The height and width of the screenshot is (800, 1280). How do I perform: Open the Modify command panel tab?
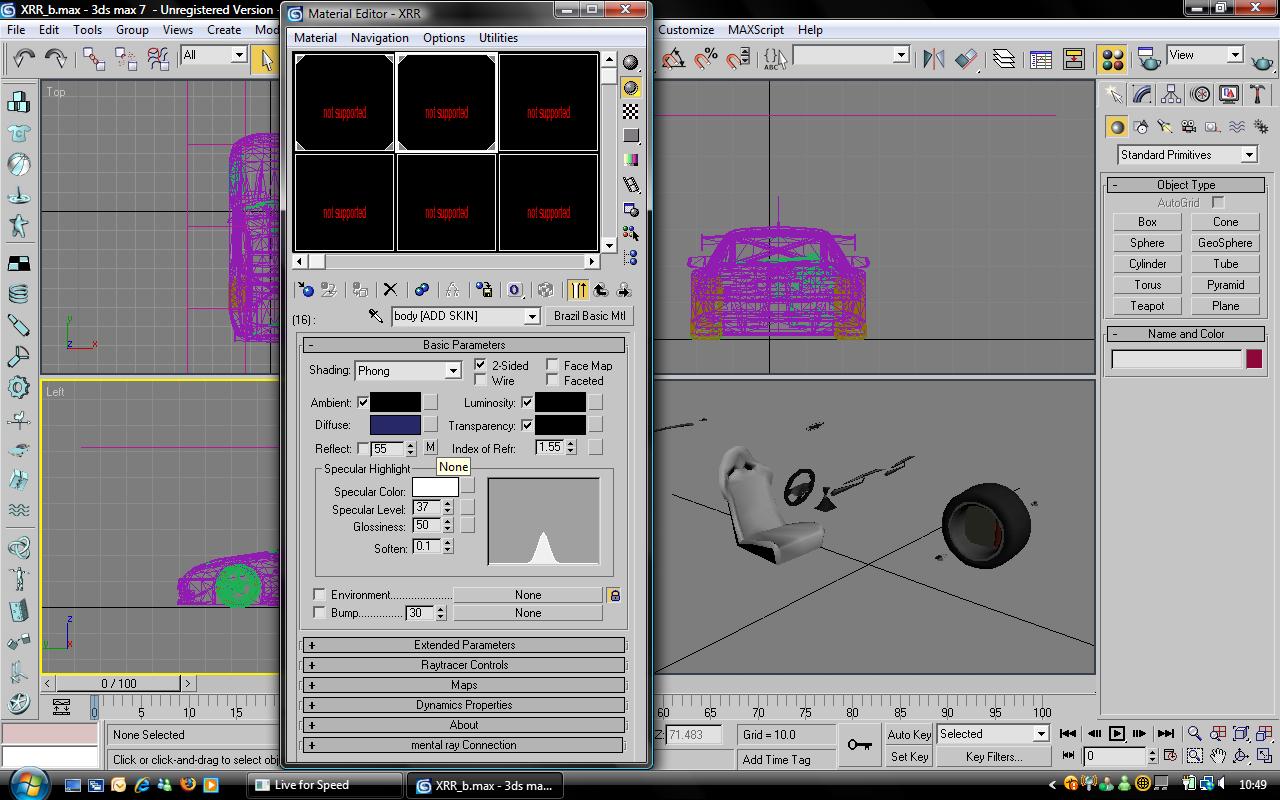[1142, 94]
